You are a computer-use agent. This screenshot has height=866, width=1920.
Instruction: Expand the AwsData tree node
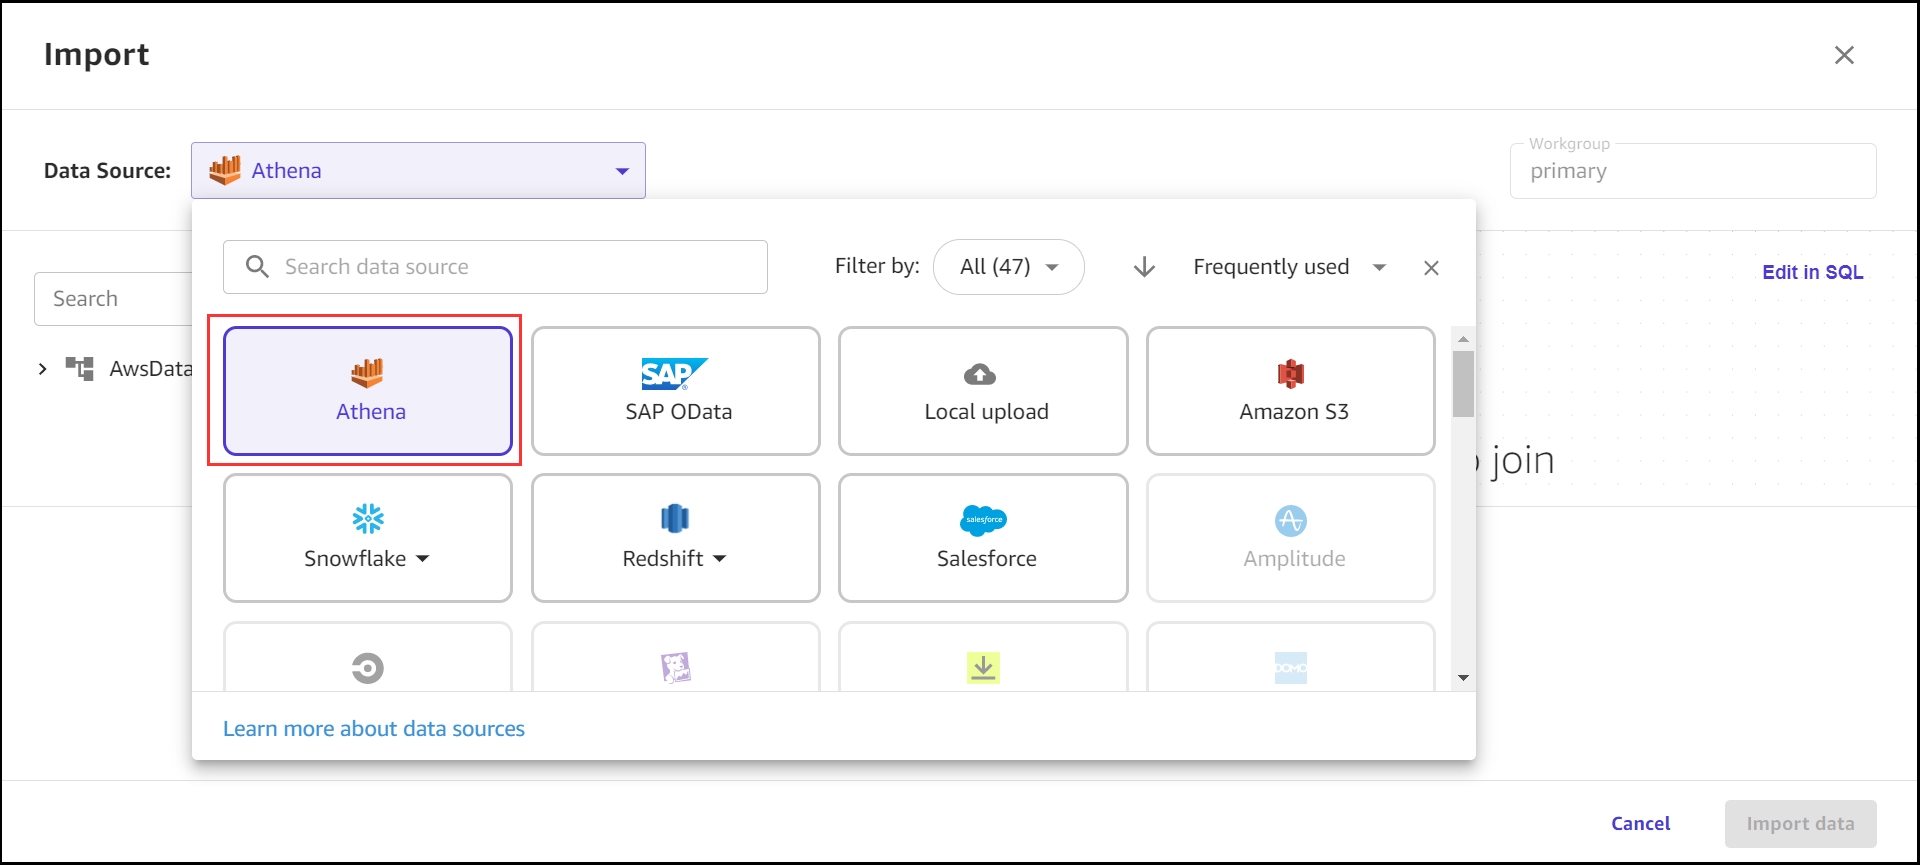pyautogui.click(x=42, y=369)
